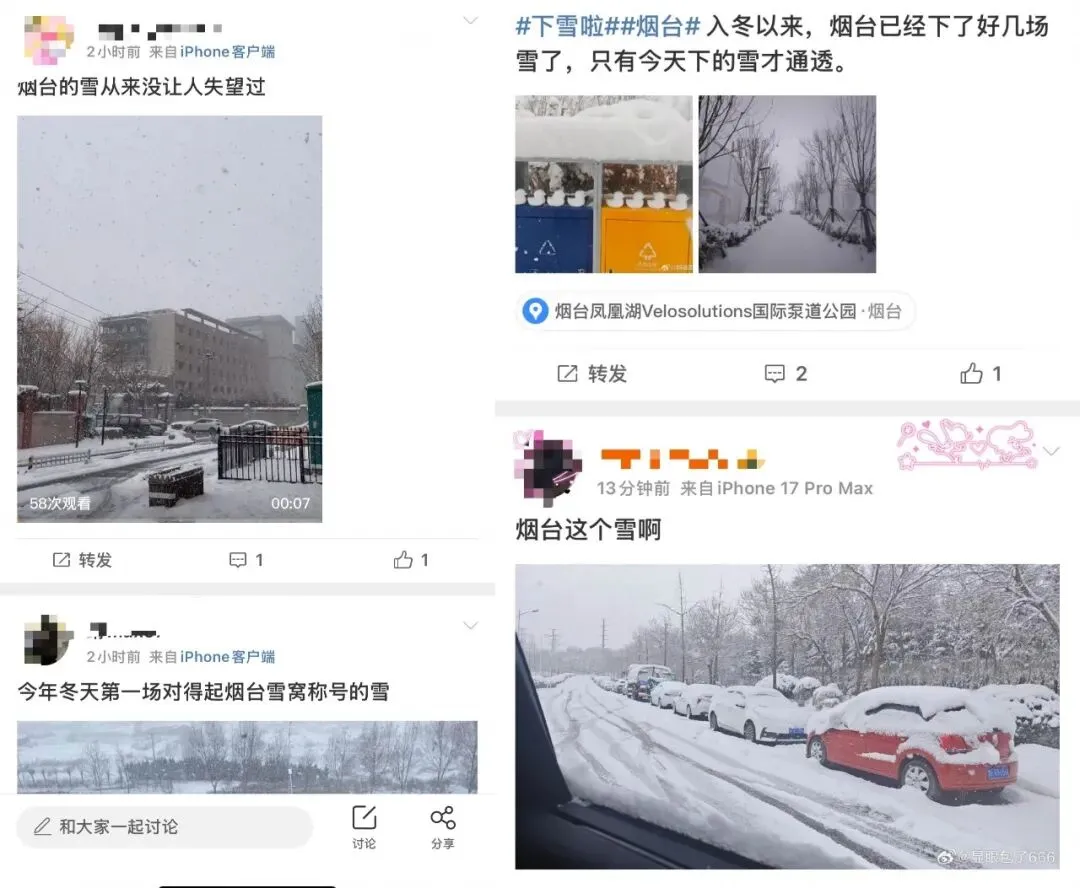Expand the chevron menu on the second left post
This screenshot has height=888, width=1080.
(470, 626)
